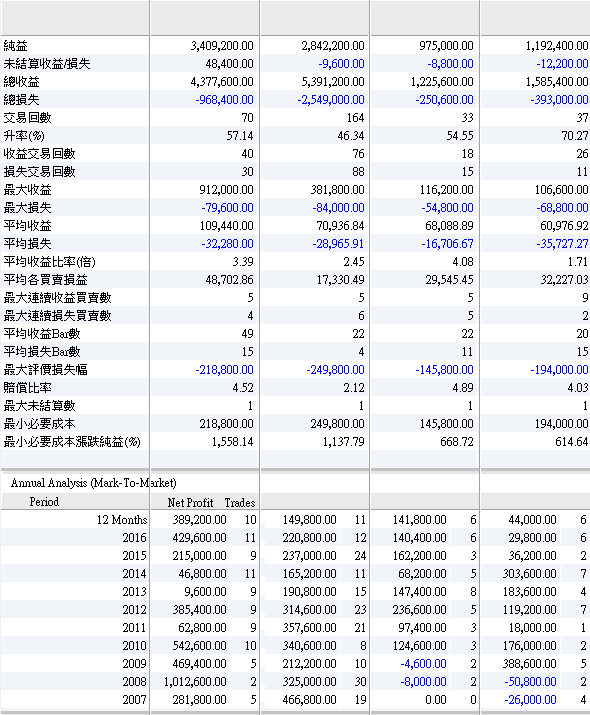Click 2008 net profit 1,012,600.00
590x715 pixels.
(195, 682)
